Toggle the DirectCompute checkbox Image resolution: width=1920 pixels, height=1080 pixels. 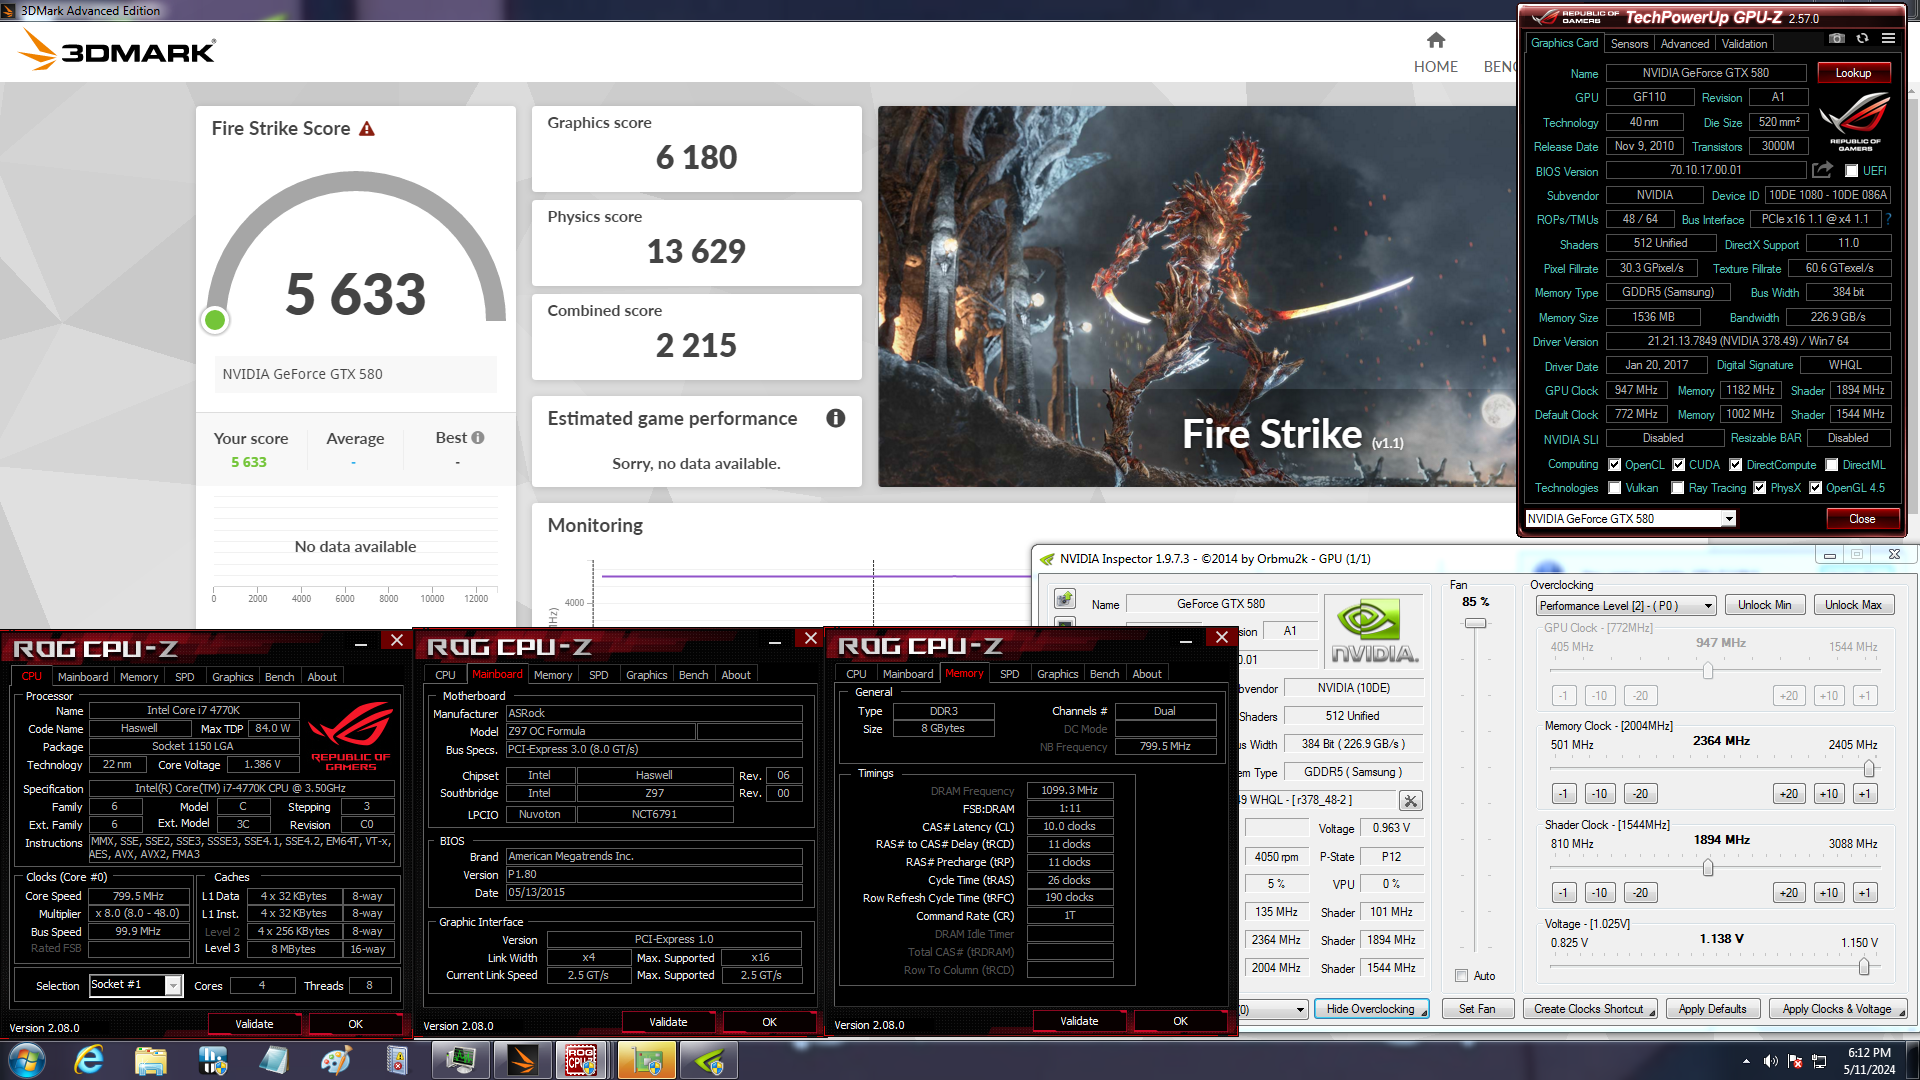pos(1736,465)
